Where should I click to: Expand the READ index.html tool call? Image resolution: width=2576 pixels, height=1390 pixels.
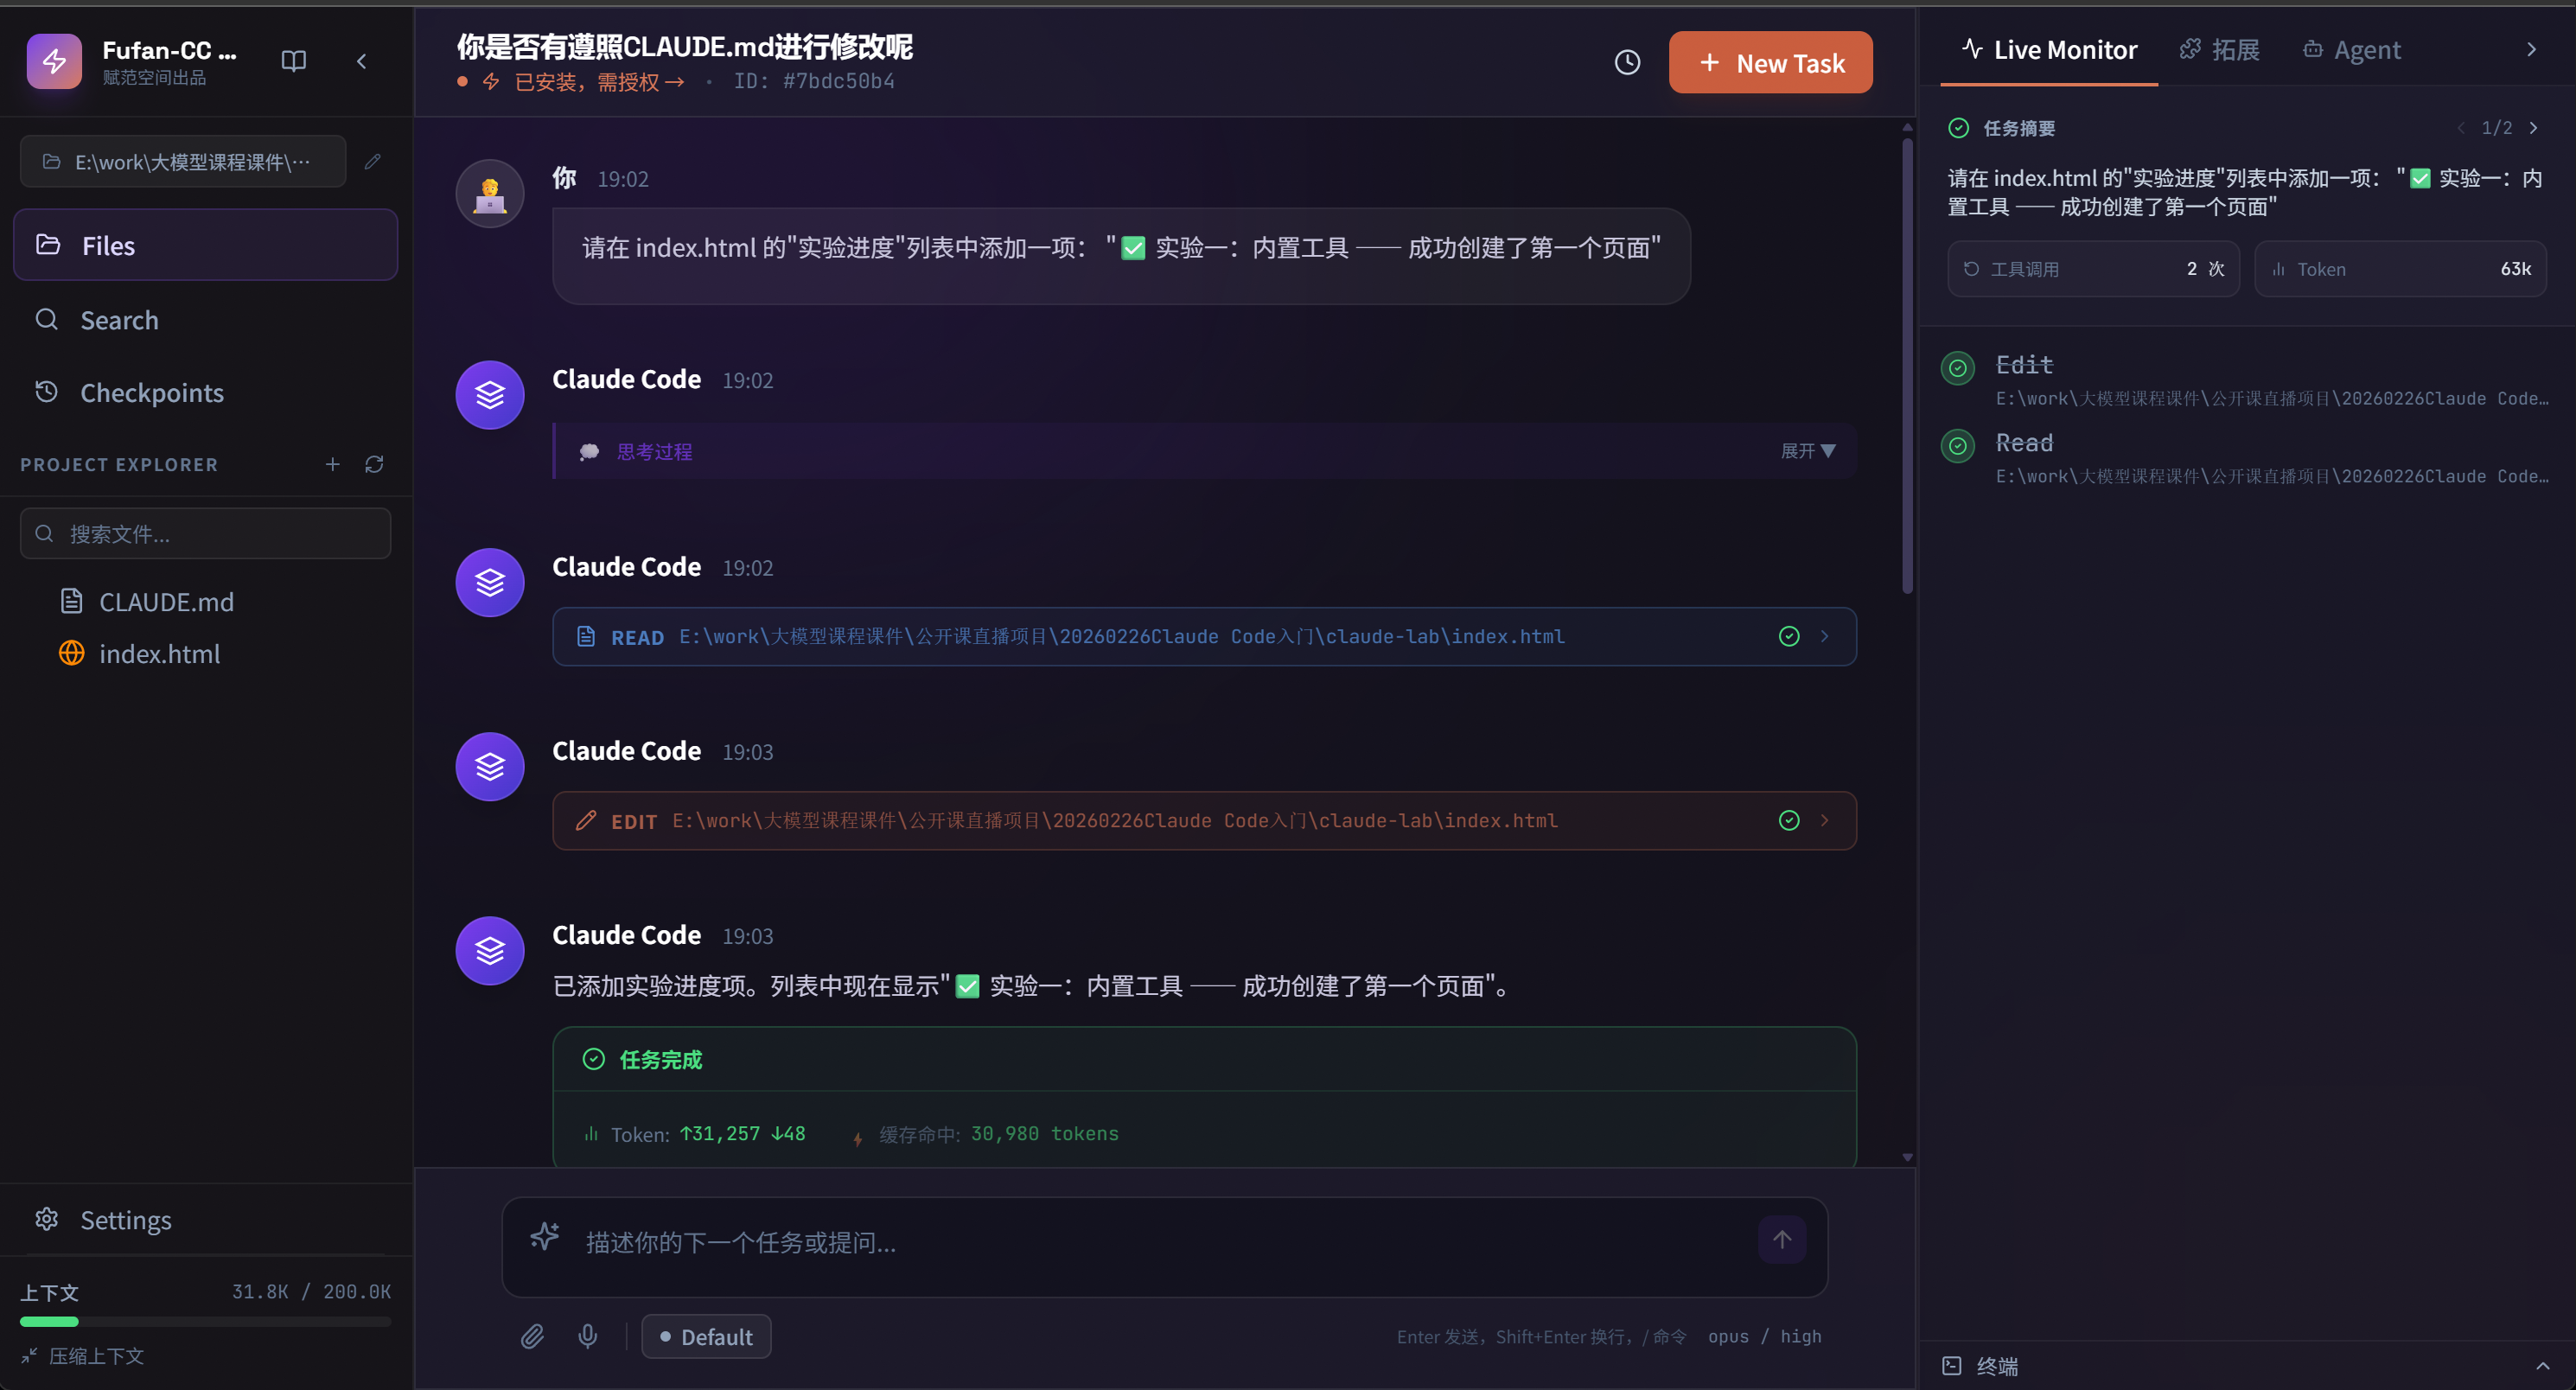pos(1824,636)
